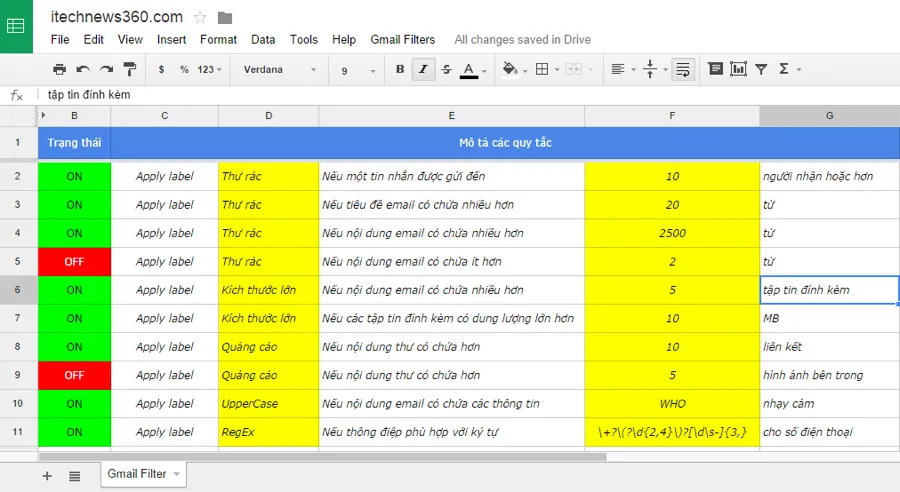This screenshot has width=900, height=492.
Task: Format as percent
Action: point(184,69)
